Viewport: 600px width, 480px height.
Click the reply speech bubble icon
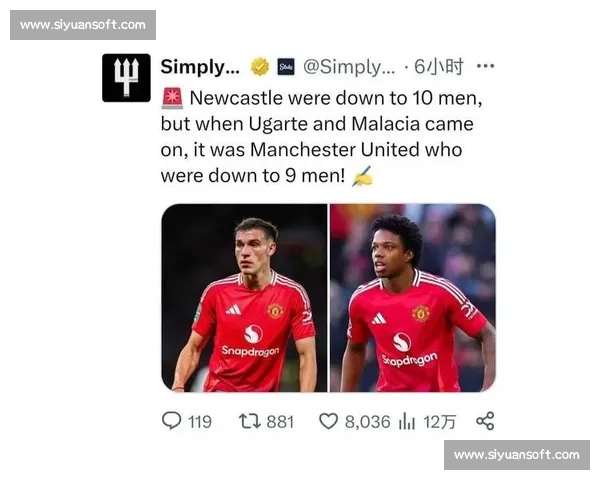click(171, 421)
